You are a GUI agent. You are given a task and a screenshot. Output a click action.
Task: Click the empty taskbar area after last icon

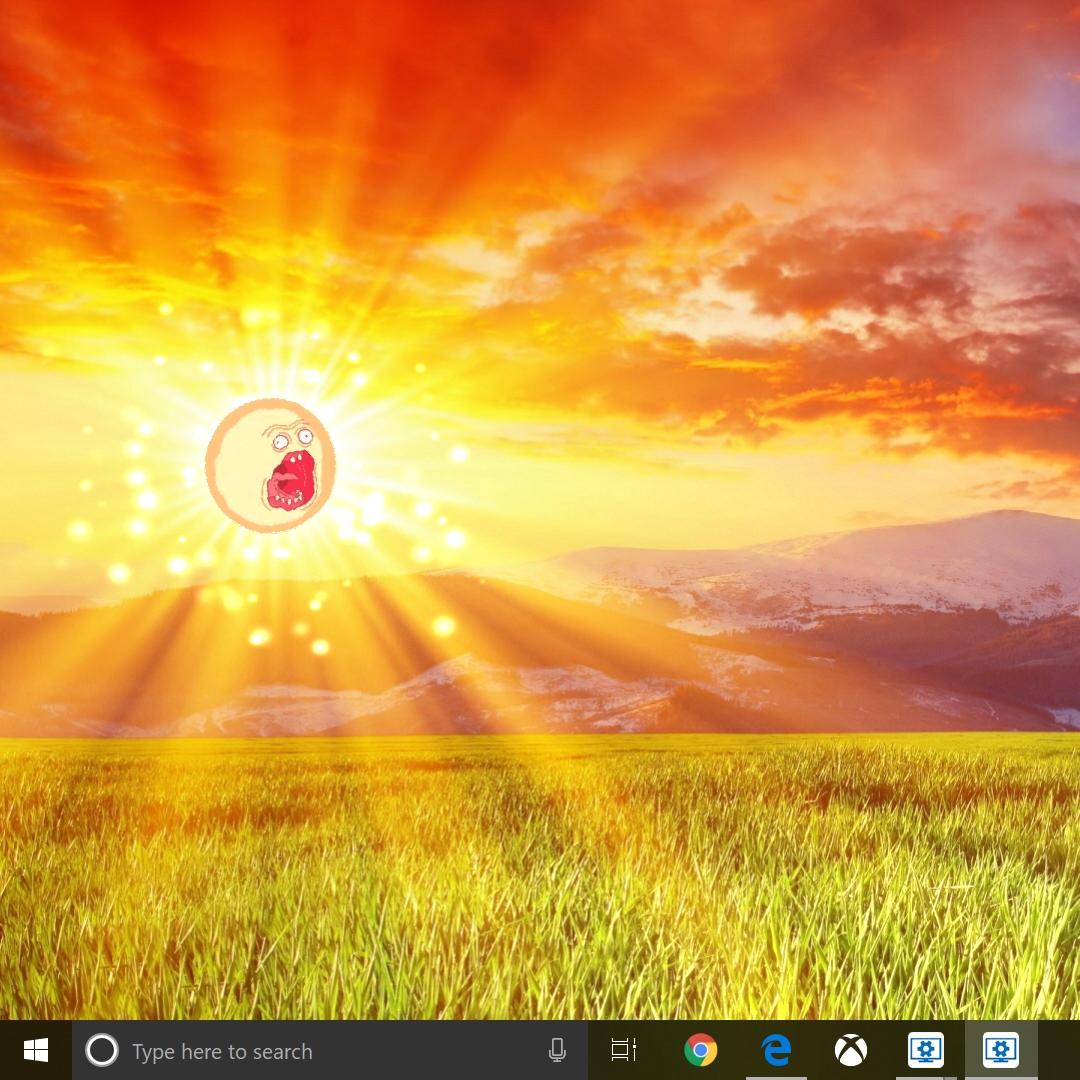point(1059,1050)
